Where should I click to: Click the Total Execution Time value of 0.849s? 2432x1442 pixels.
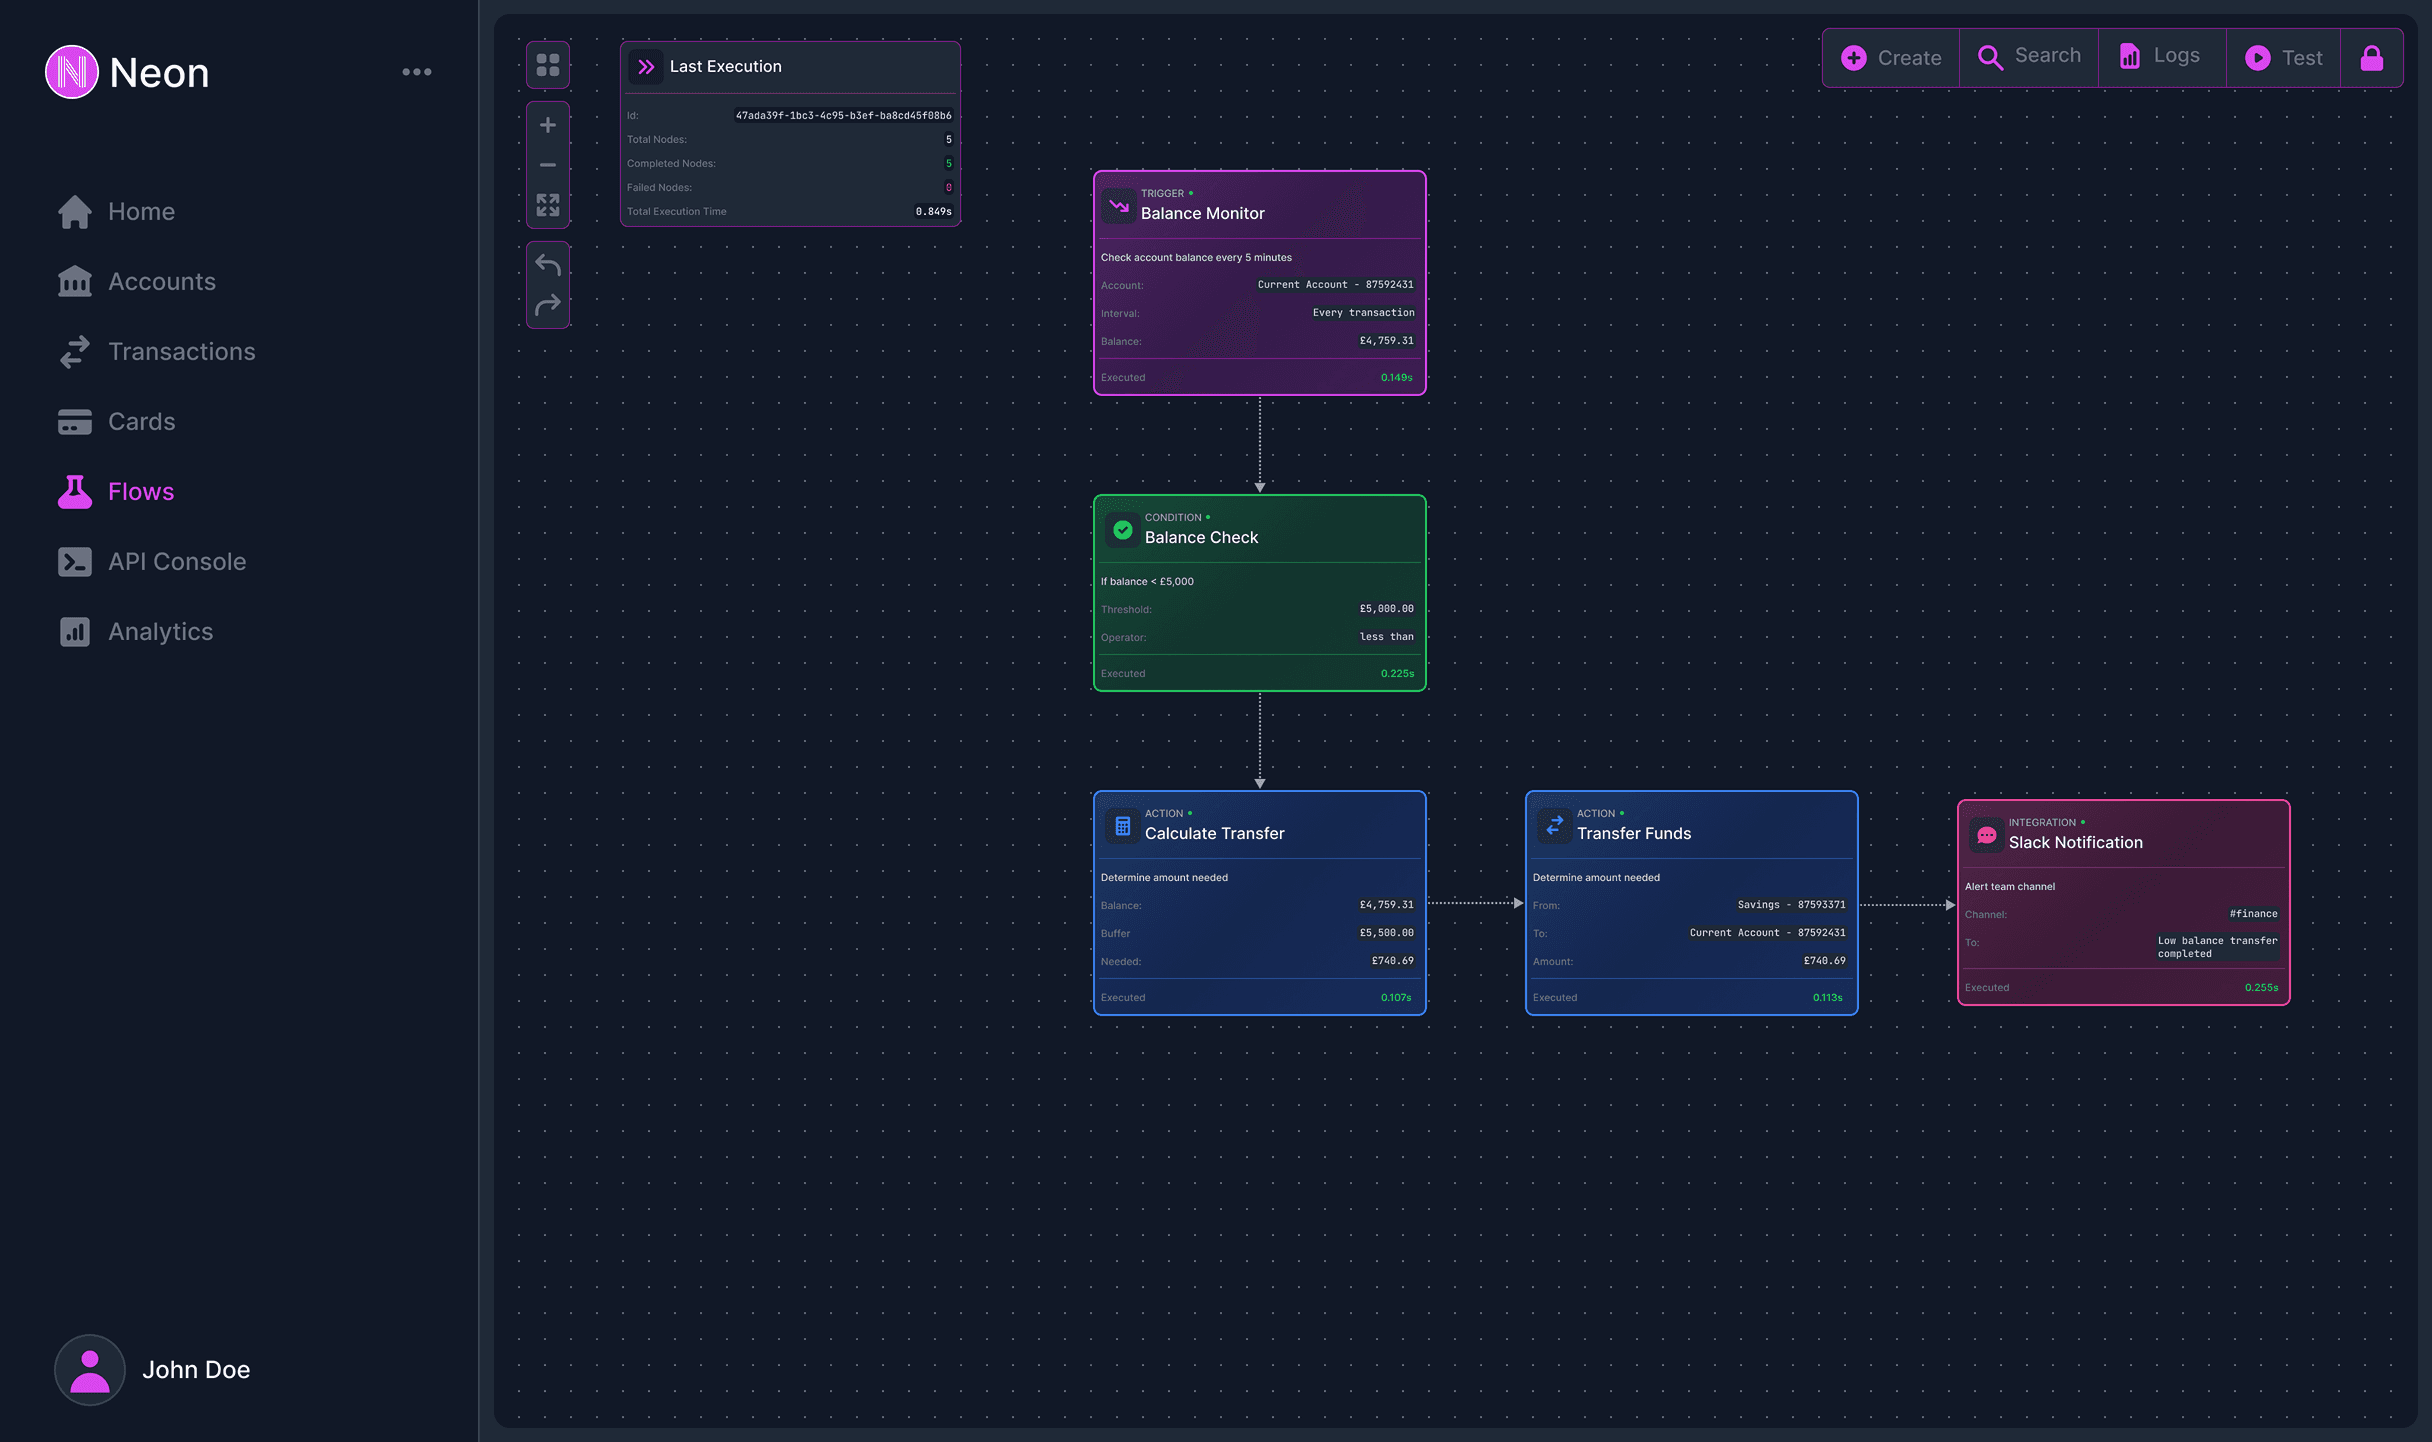point(933,211)
